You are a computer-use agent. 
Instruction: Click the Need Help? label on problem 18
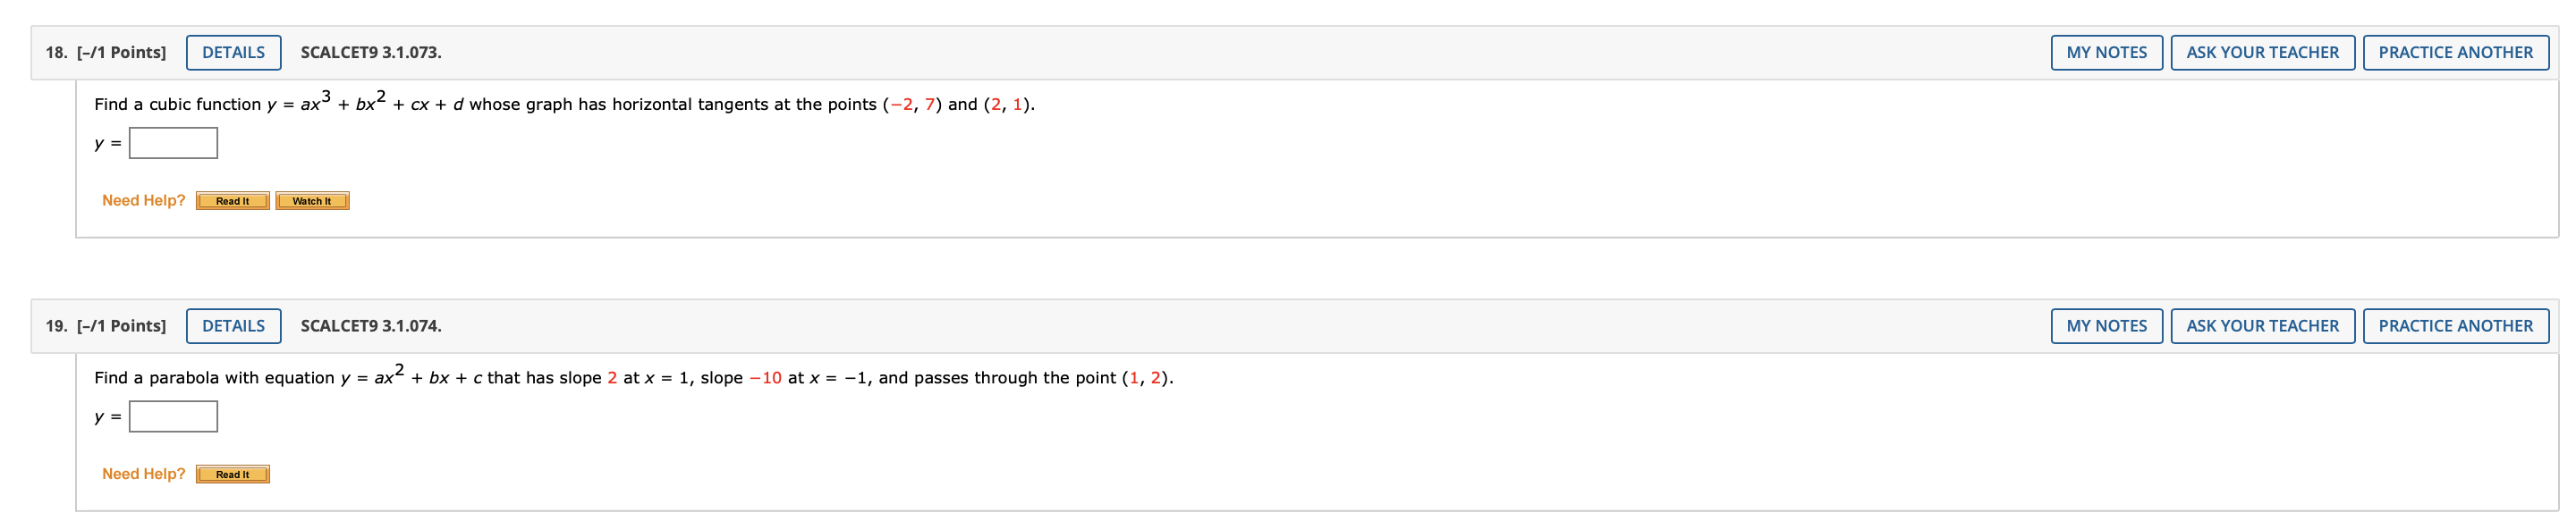pyautogui.click(x=141, y=199)
